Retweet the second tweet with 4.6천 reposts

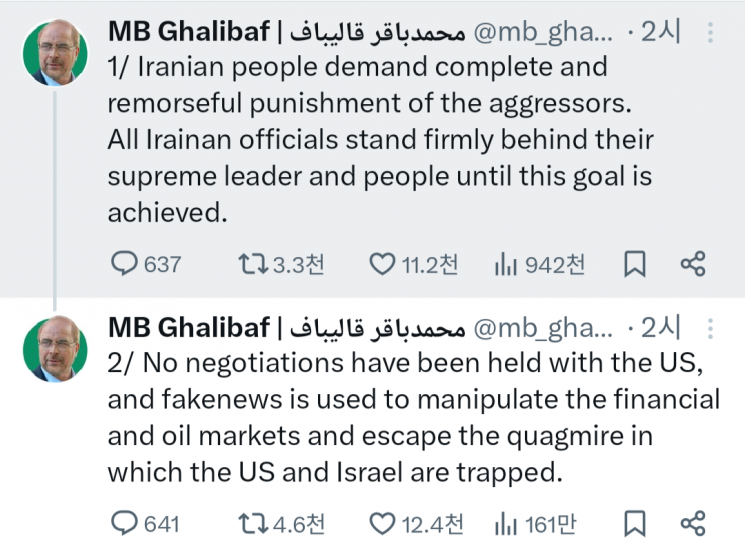click(250, 522)
